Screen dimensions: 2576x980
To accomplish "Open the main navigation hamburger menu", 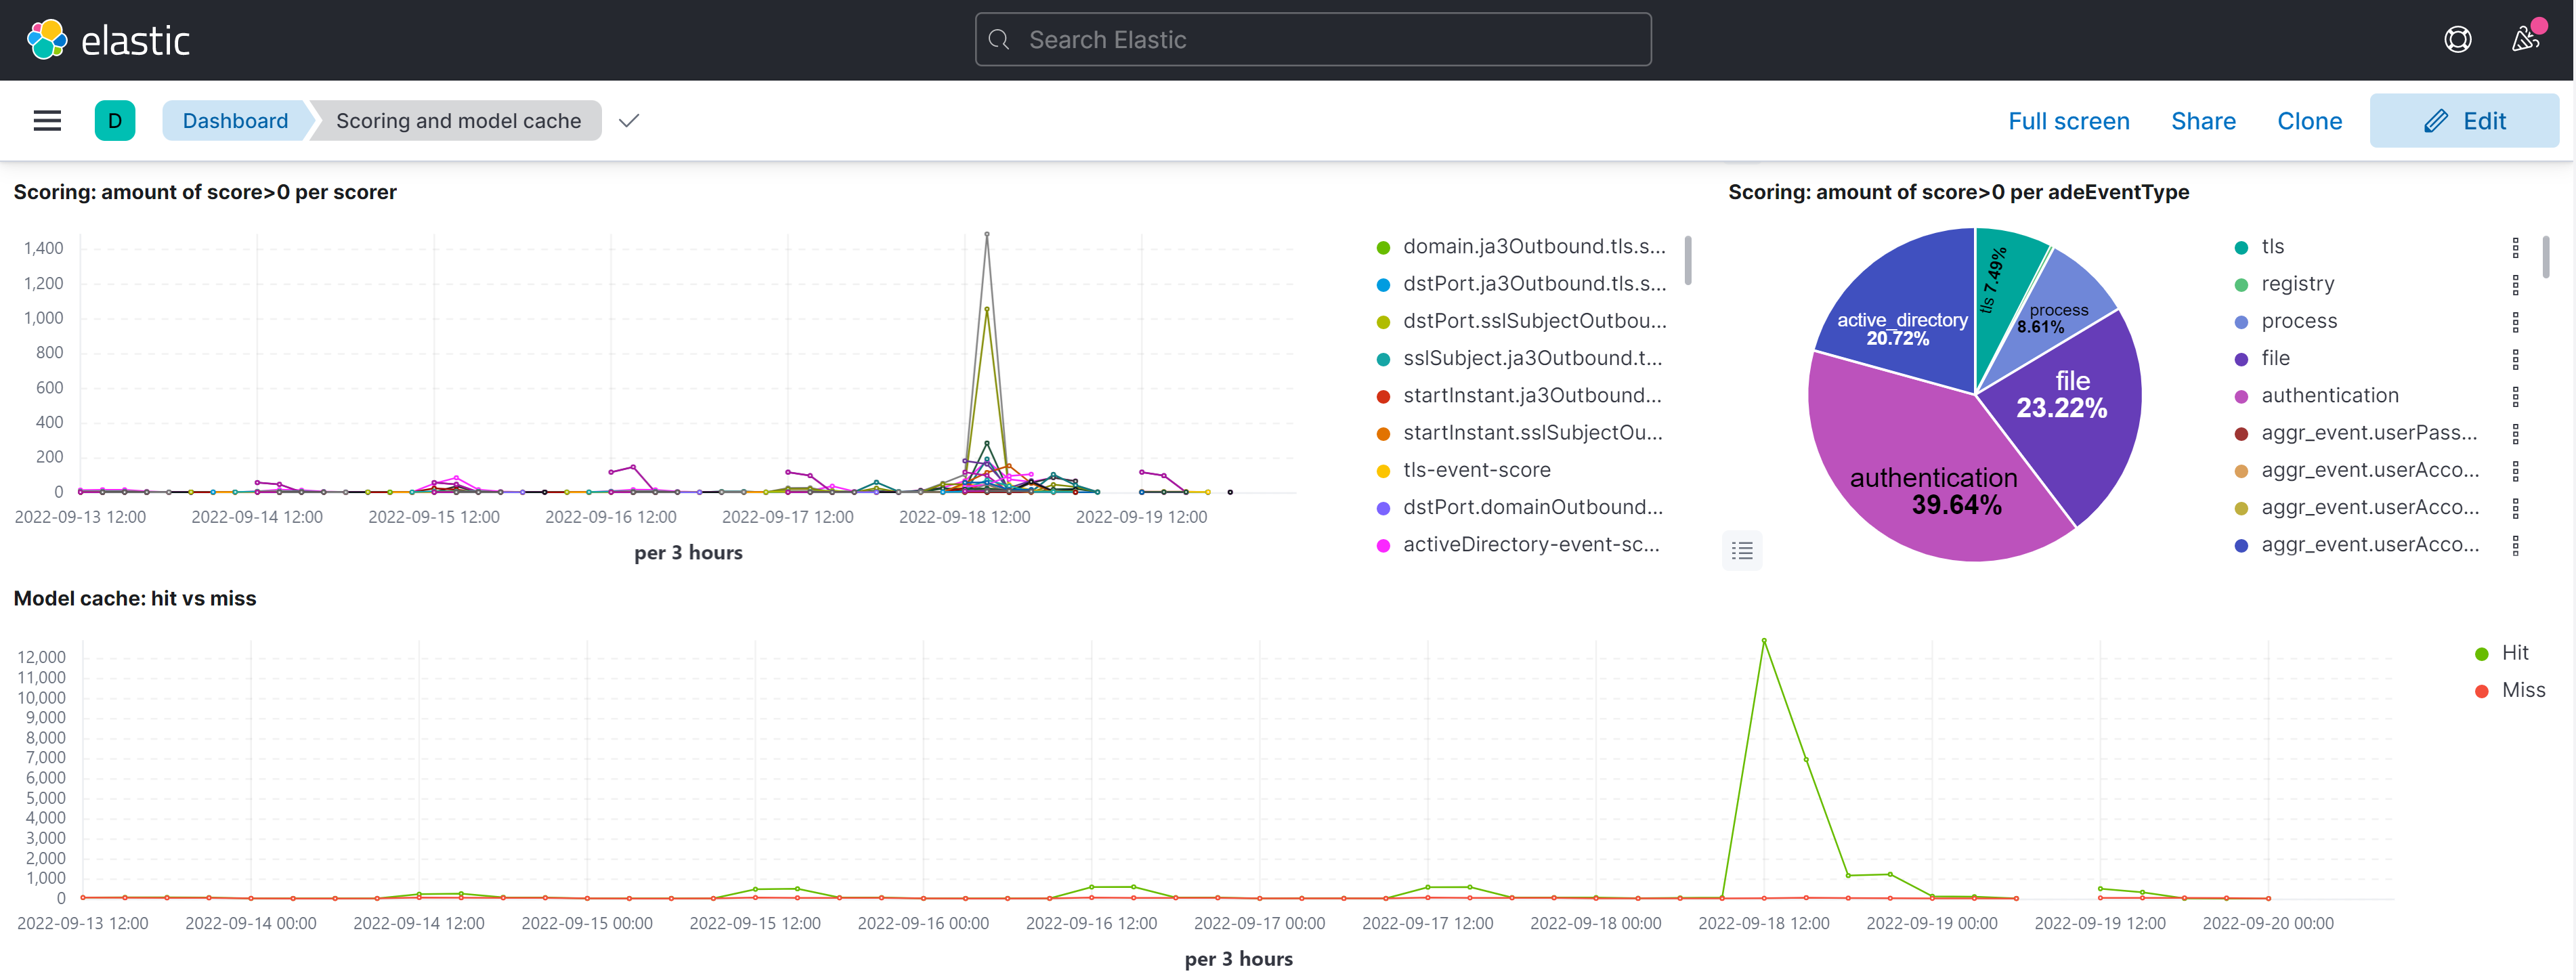I will (47, 120).
